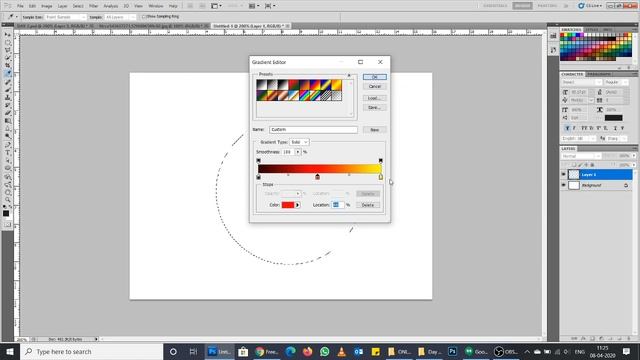Toggle Faux Italic in Character panel
This screenshot has width=640, height=360.
pos(574,128)
